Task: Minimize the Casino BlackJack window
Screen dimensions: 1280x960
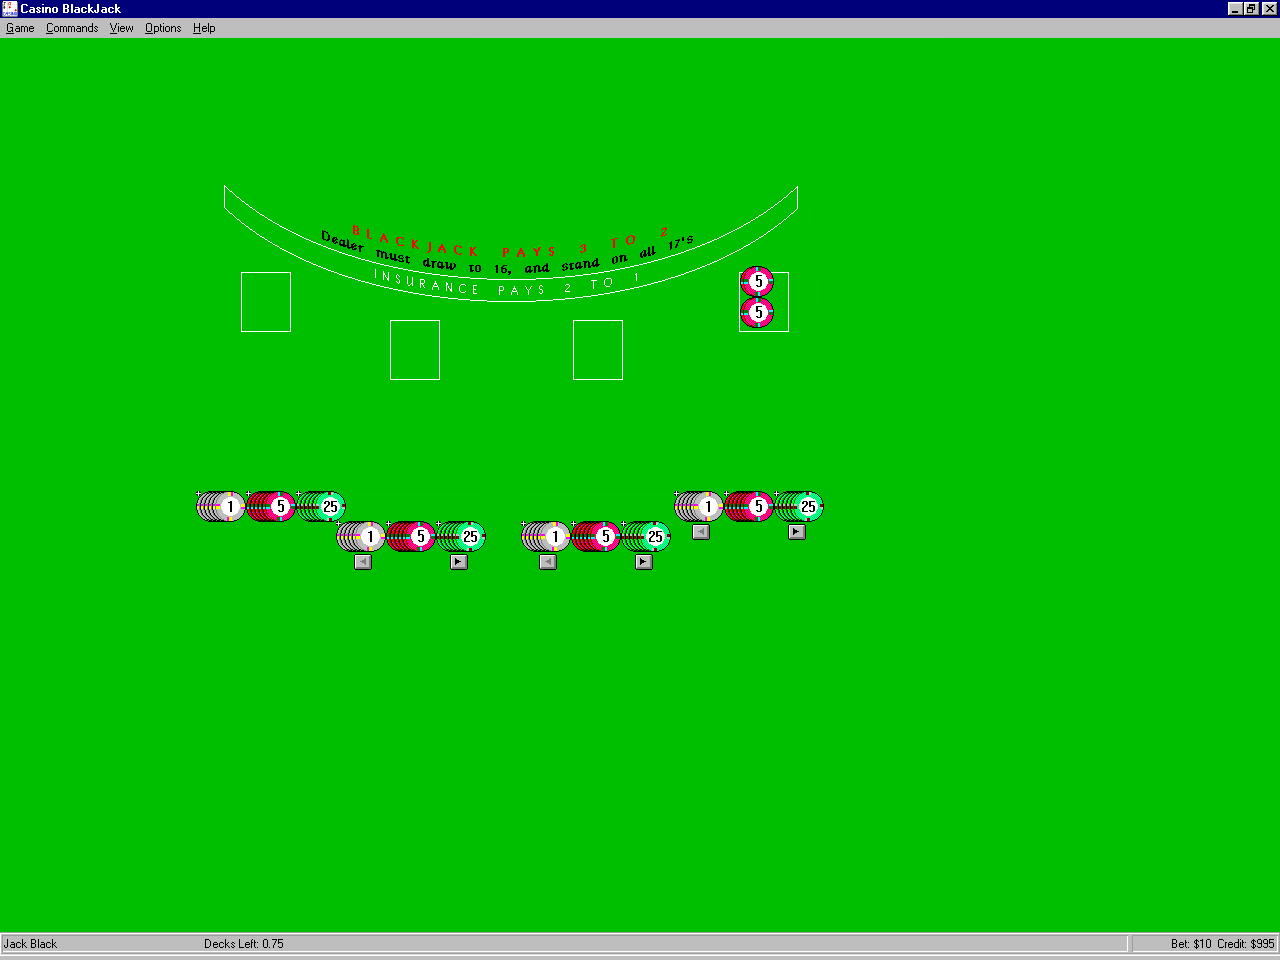Action: [1236, 9]
